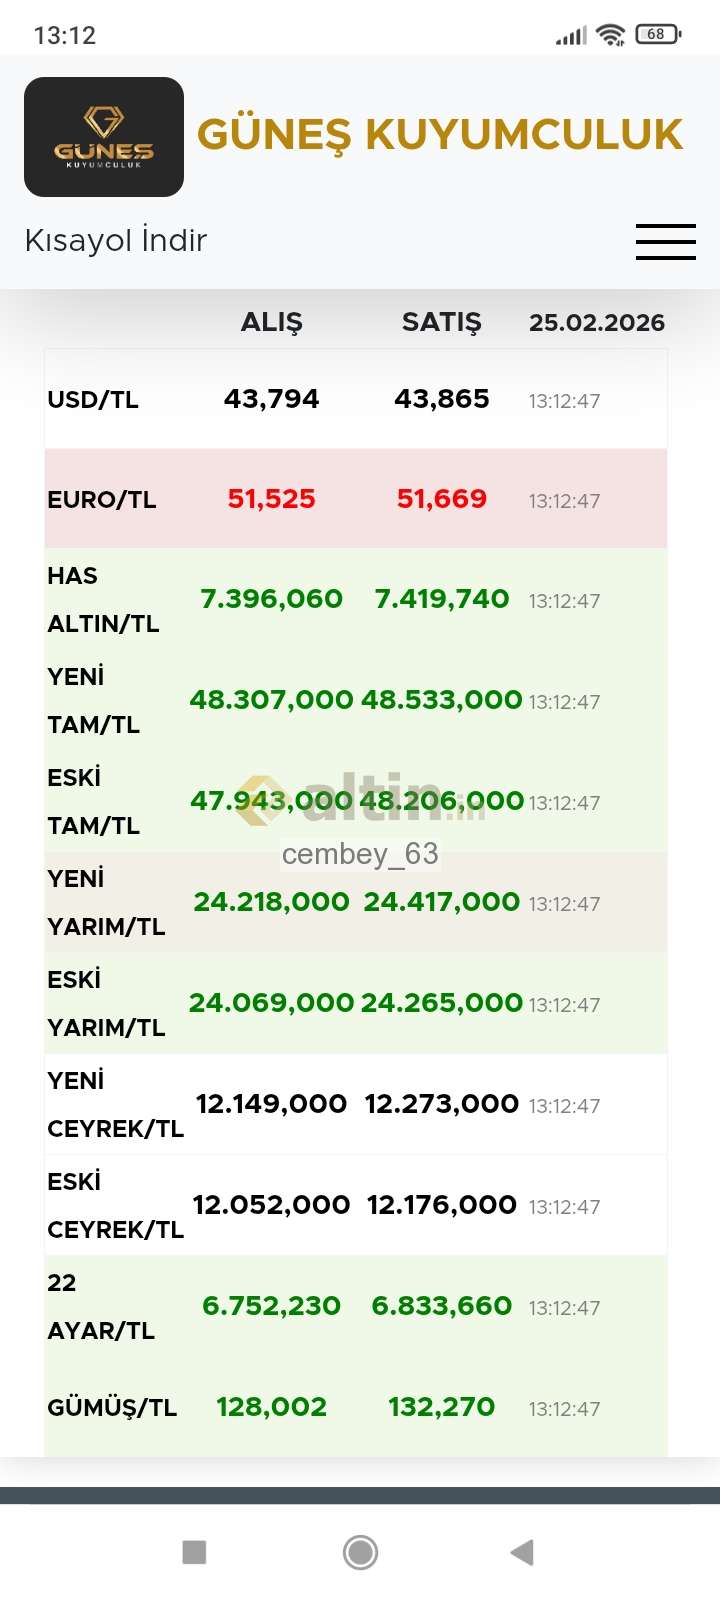Tap the 22 AYAR/TL row label

[x=101, y=1307]
